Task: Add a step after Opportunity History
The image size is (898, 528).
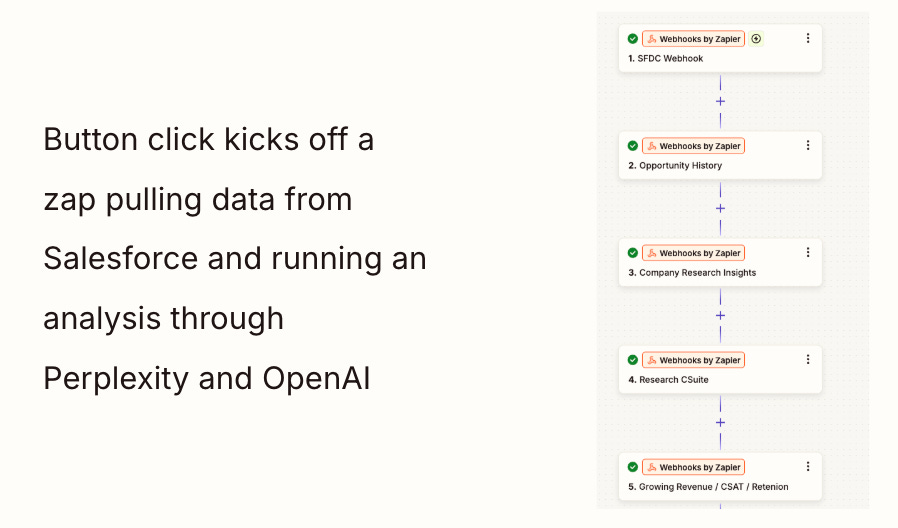Action: pos(720,208)
